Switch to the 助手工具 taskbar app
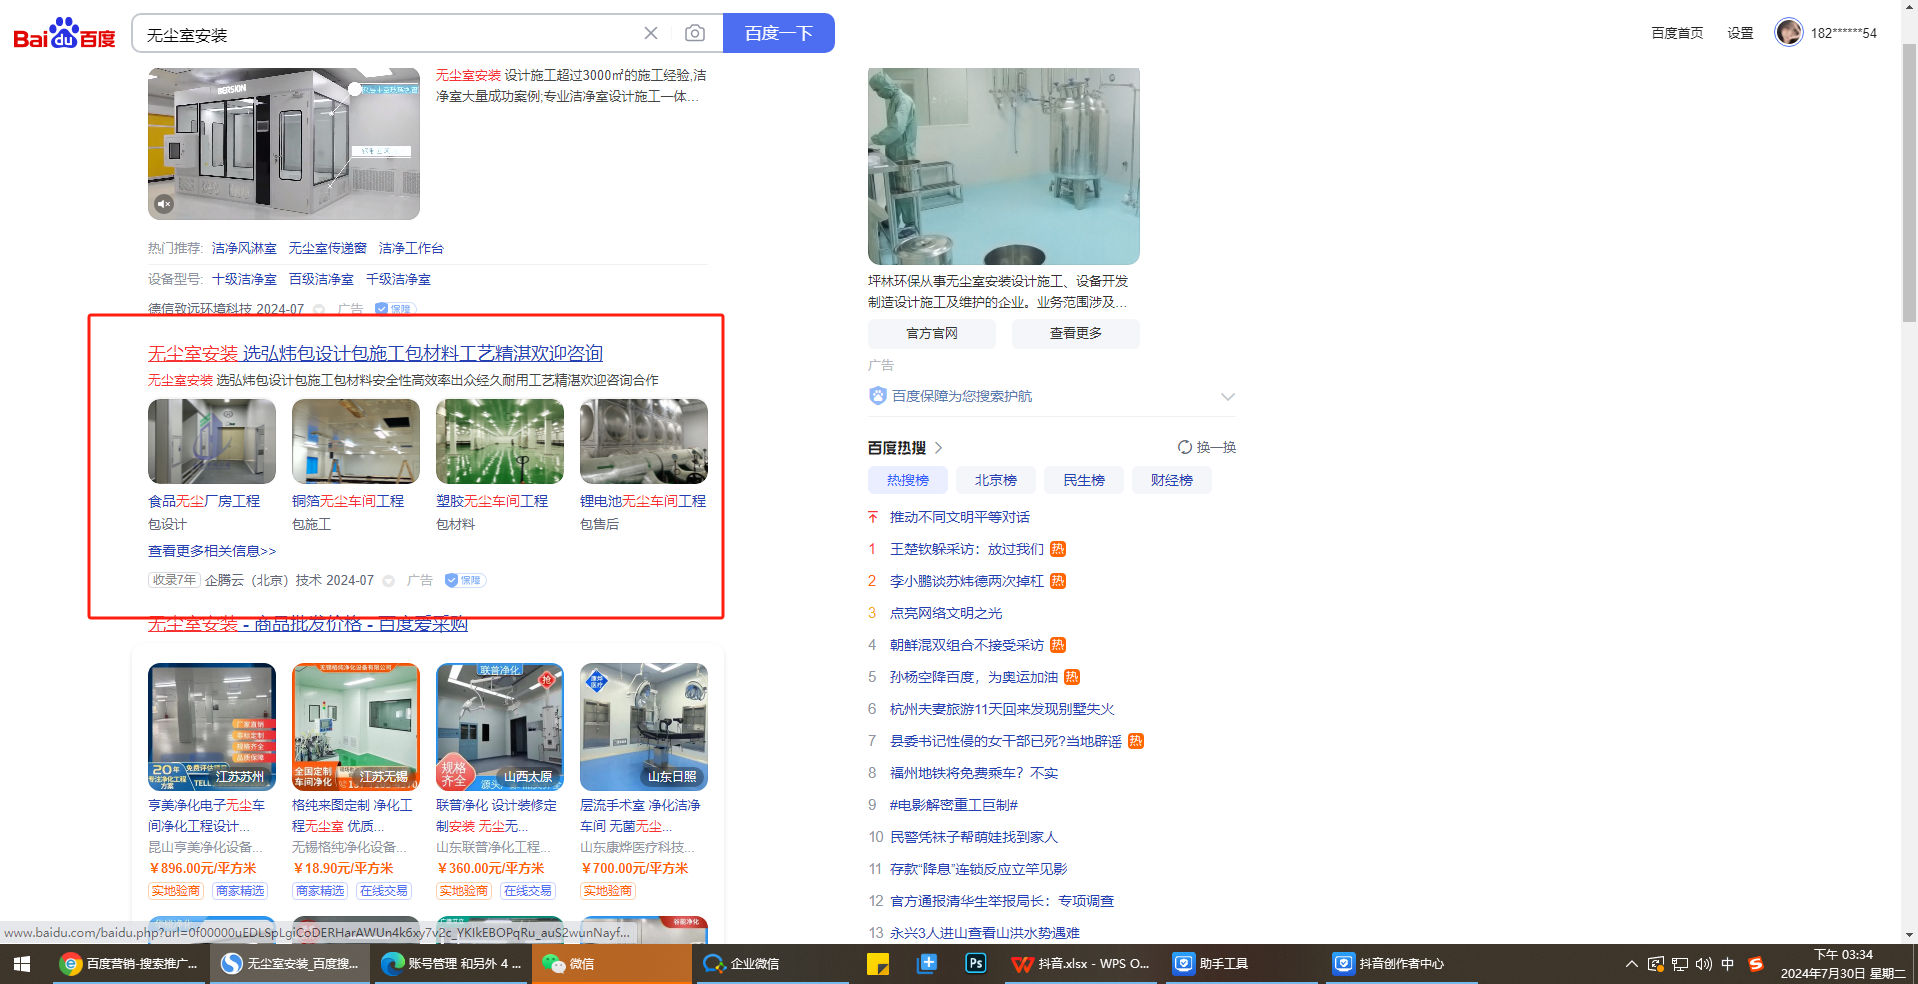 click(1243, 964)
